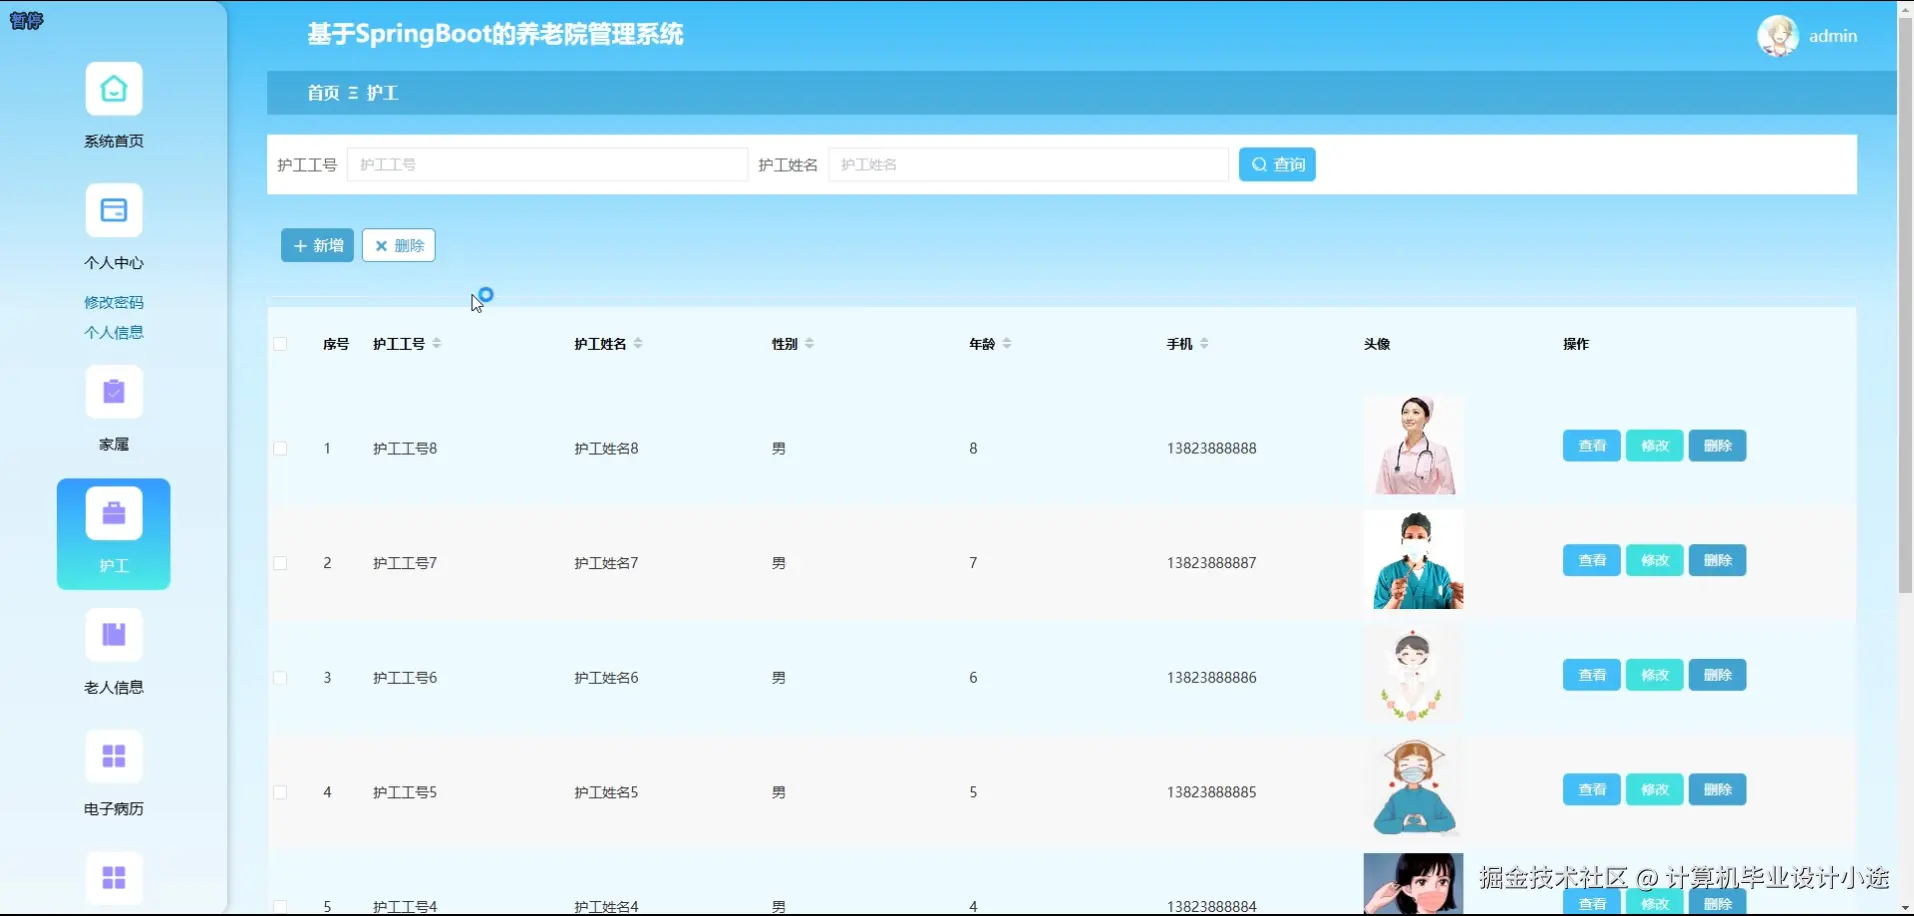Click the bottom sidebar grid module icon
The image size is (1914, 916).
tap(113, 877)
